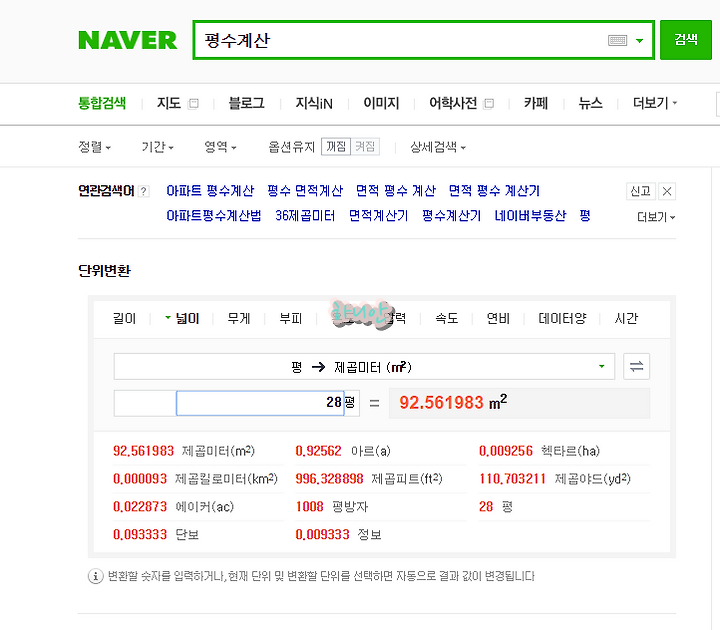The width and height of the screenshot is (720, 630).
Task: Click the 연관검색어 help question icon
Action: tap(144, 191)
